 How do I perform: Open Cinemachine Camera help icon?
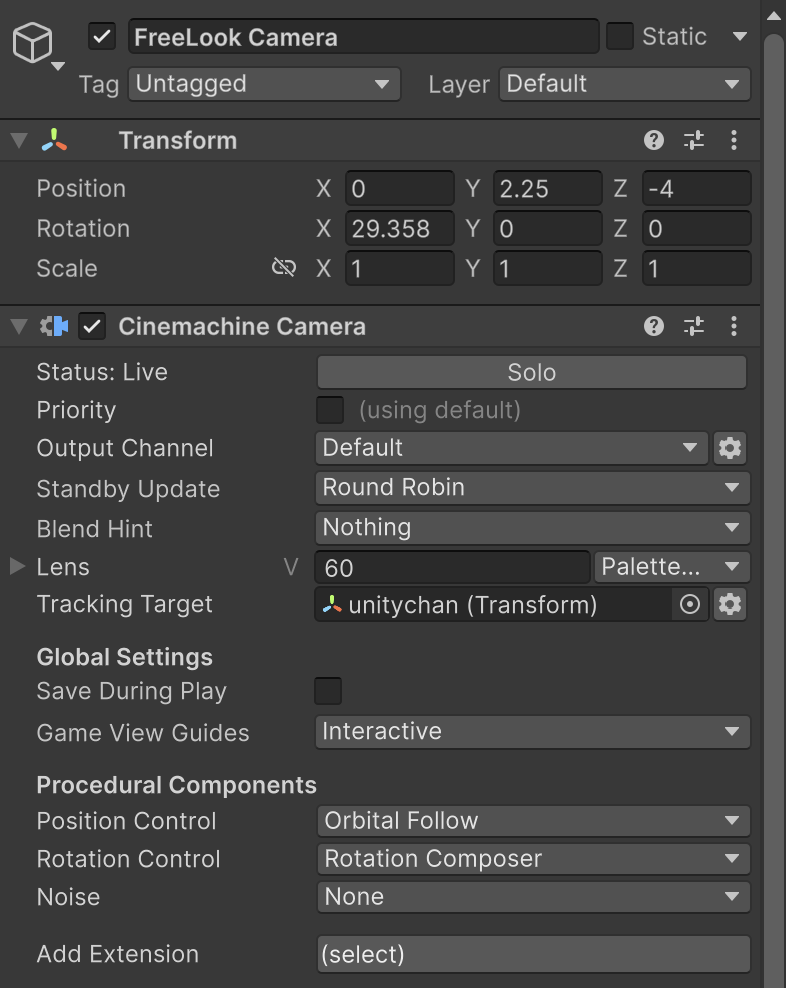pyautogui.click(x=654, y=326)
